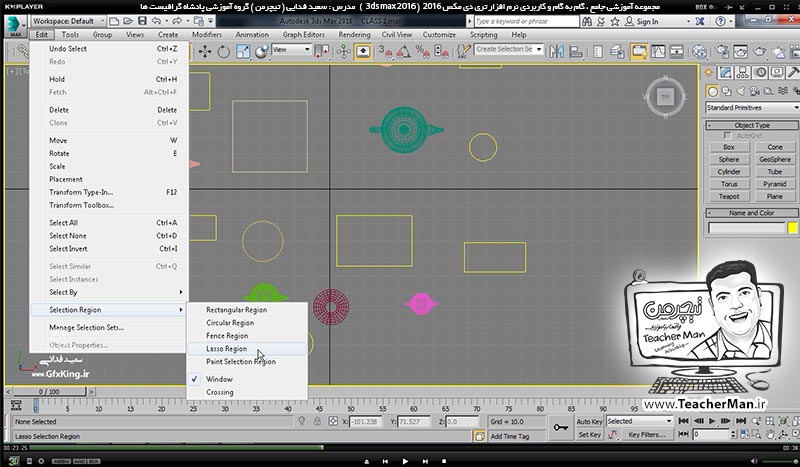Click the Save File floppy icon
Screen dimensions: 800x467
142,21
